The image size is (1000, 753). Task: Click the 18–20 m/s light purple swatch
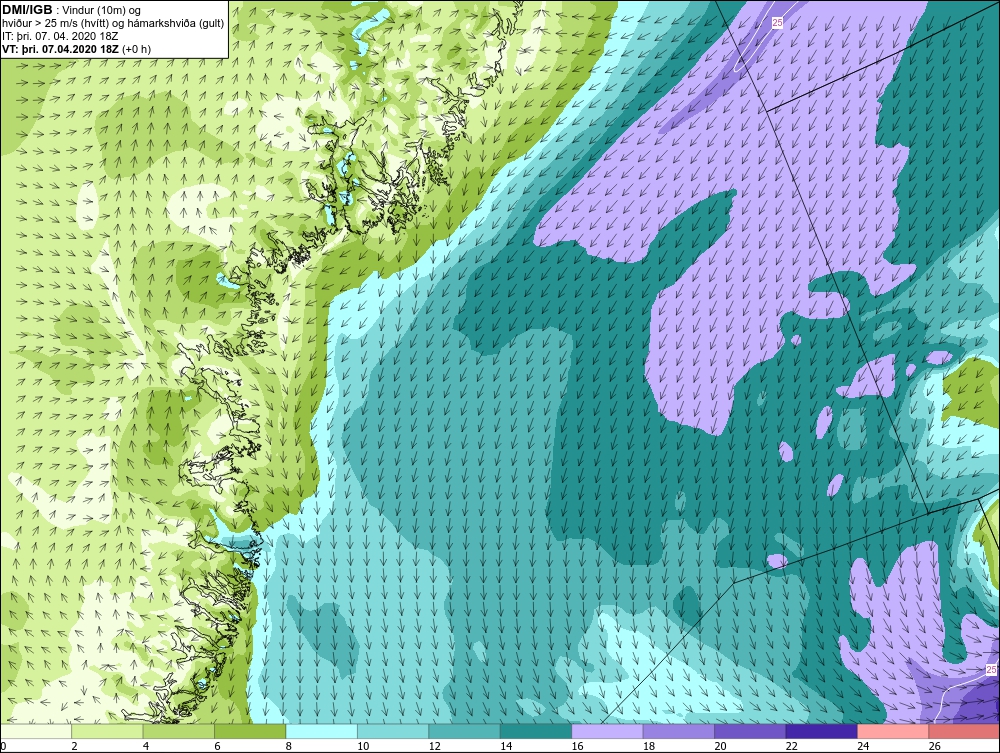[679, 731]
